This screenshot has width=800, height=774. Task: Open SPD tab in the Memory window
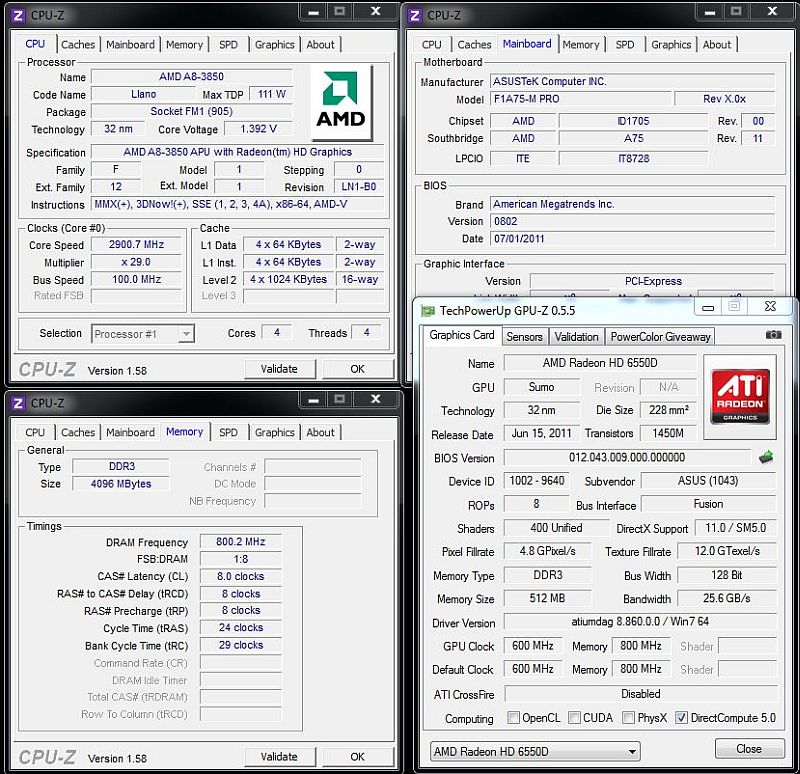228,433
